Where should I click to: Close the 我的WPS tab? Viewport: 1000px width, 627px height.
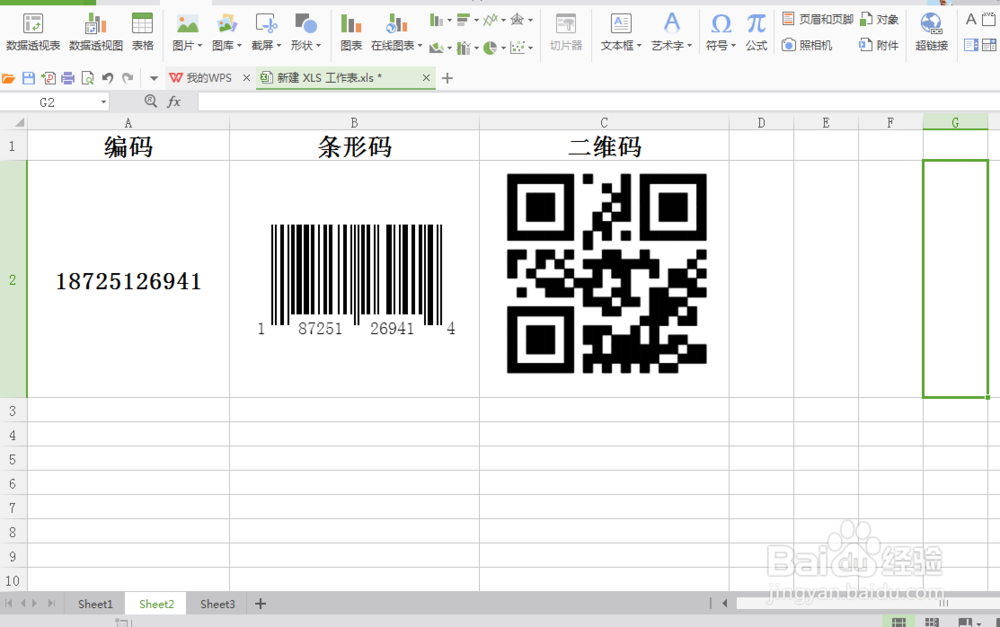click(246, 78)
